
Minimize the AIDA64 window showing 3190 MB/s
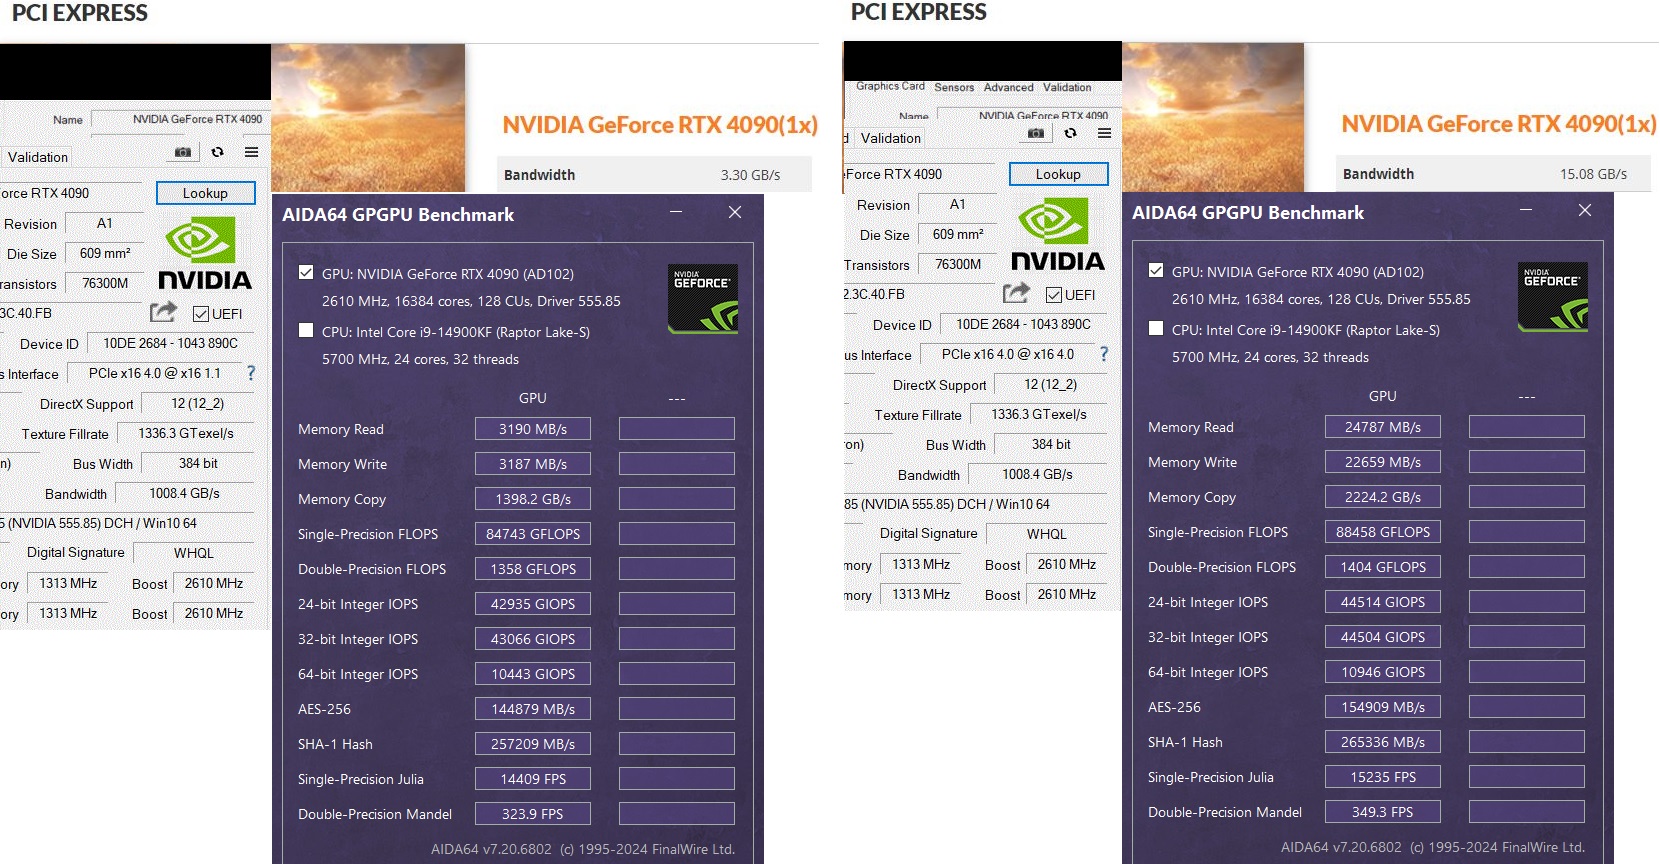tap(676, 212)
